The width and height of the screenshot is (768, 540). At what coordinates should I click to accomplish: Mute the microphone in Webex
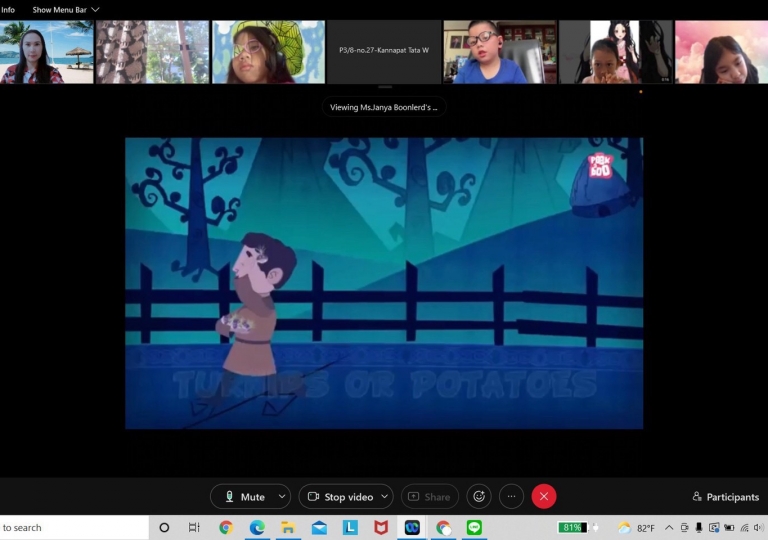click(x=244, y=496)
